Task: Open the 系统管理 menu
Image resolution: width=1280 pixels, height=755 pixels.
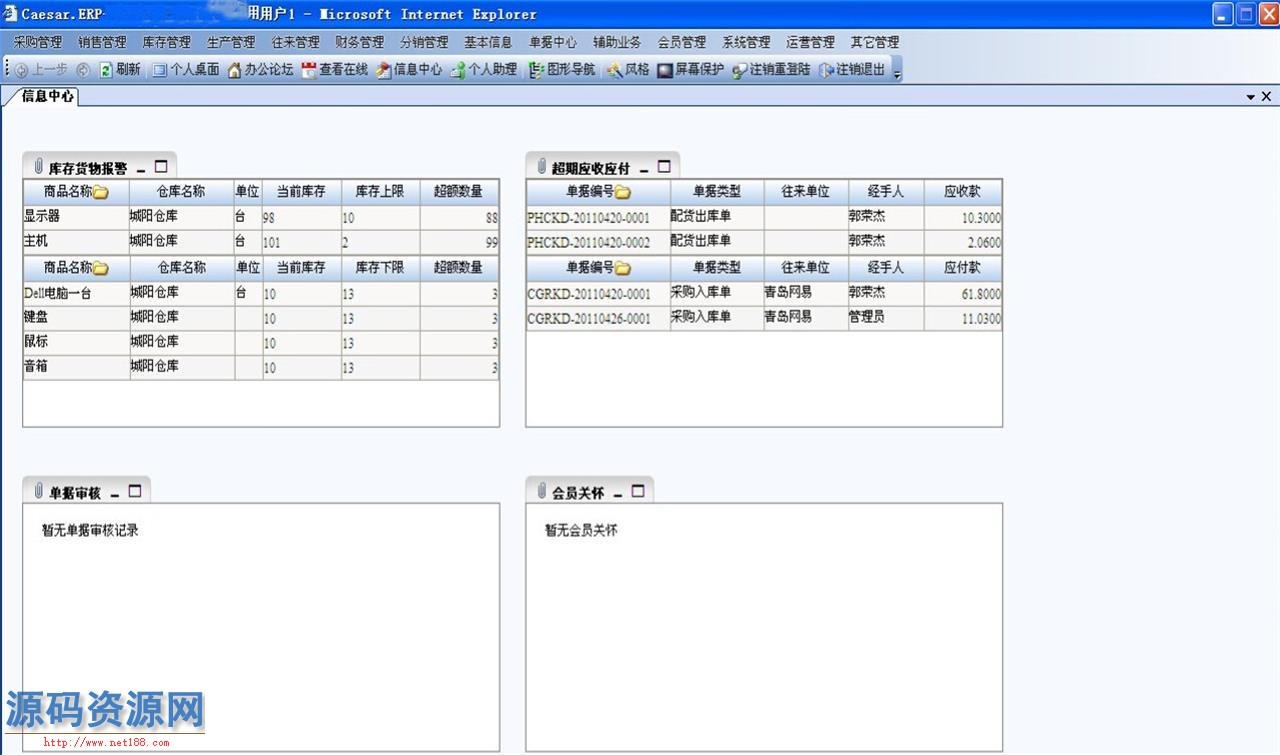Action: pos(746,42)
